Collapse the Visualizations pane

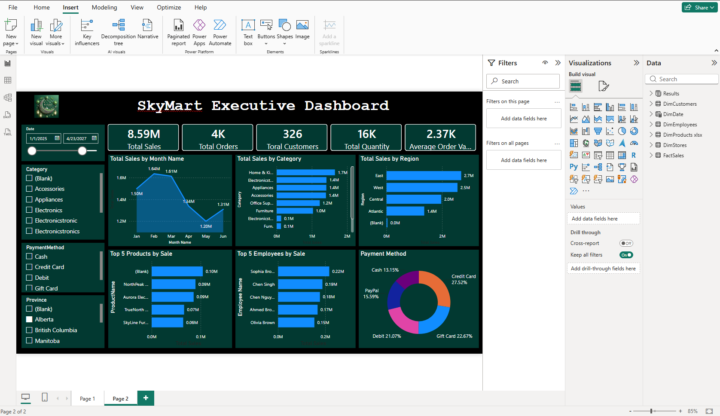coord(636,63)
